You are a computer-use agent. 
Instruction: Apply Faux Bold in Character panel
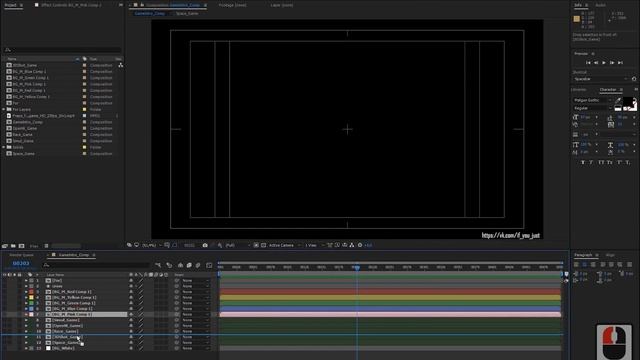coord(583,162)
